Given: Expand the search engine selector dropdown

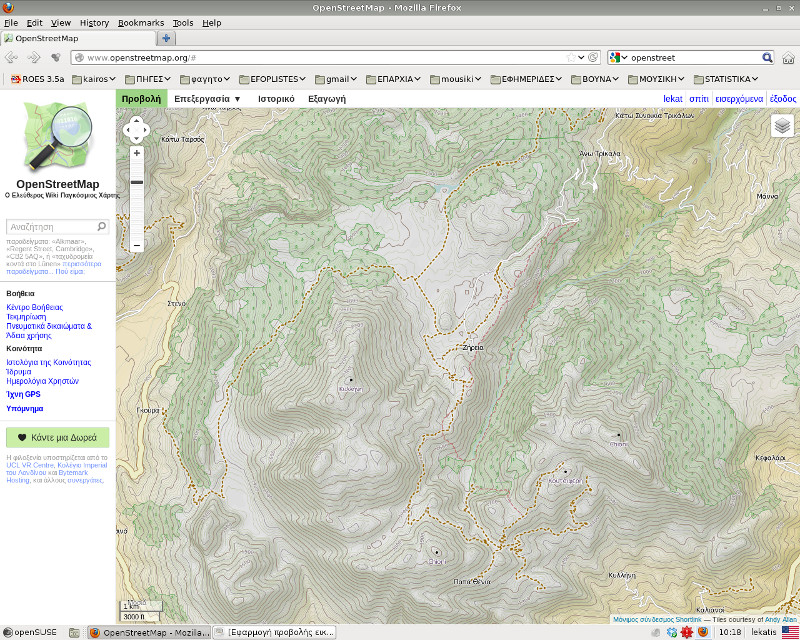Looking at the screenshot, I should point(619,58).
